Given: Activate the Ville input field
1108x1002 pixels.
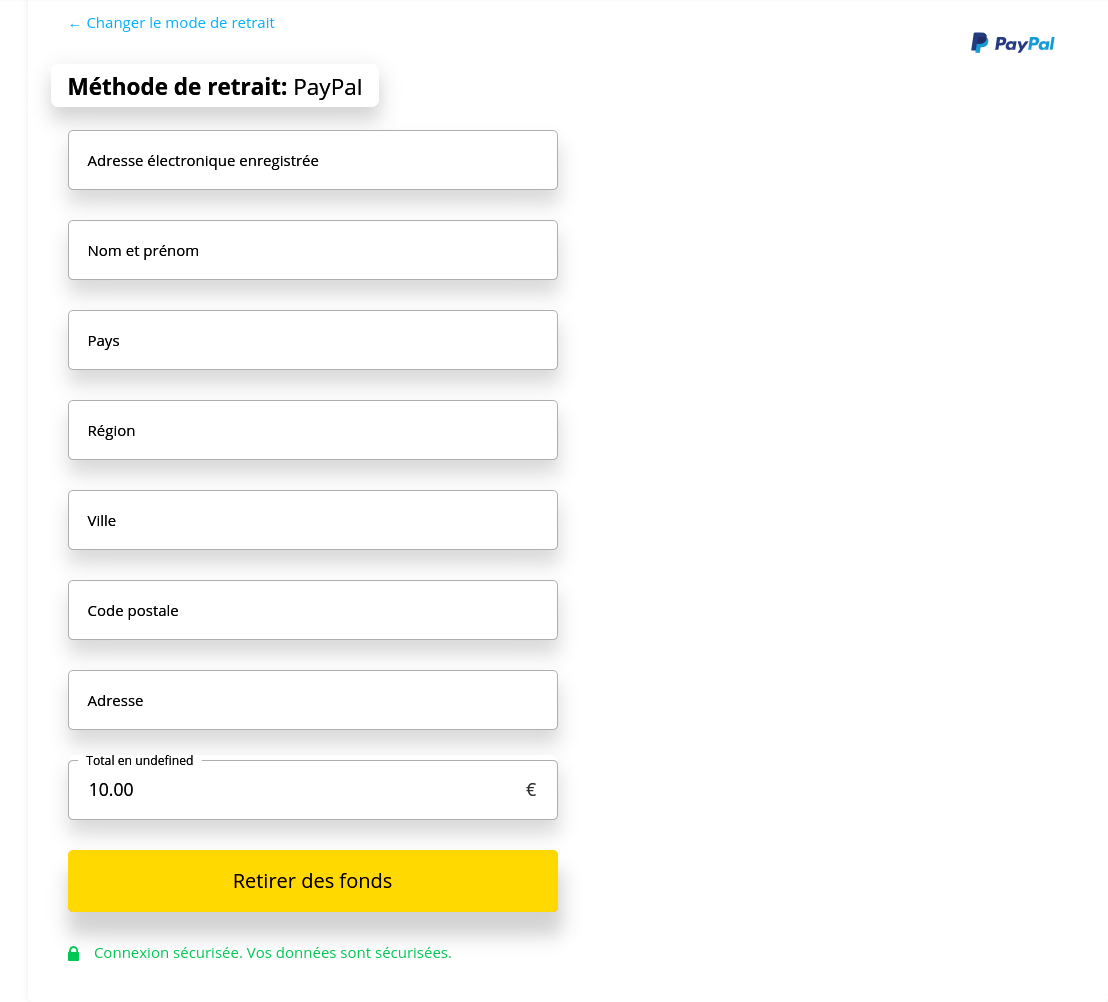Looking at the screenshot, I should point(313,520).
